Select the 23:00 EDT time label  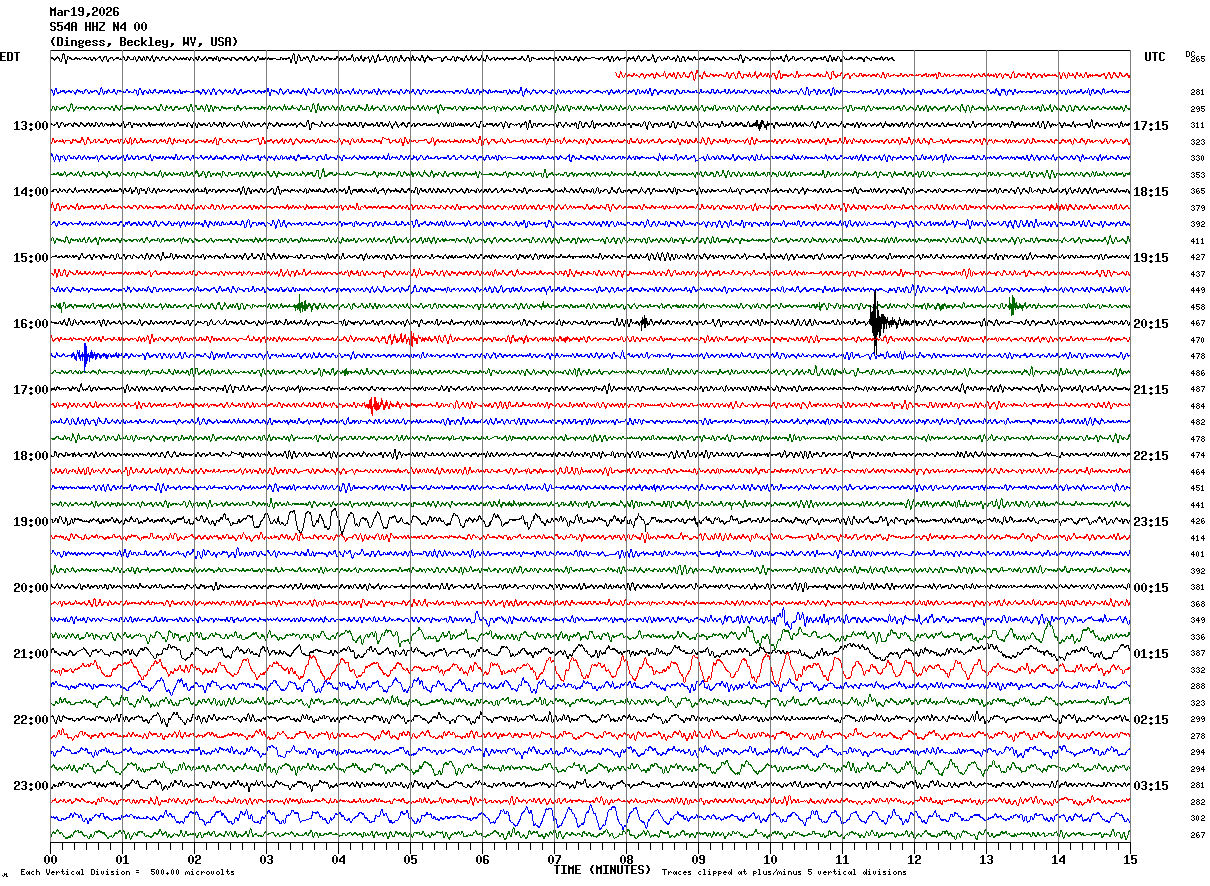tap(31, 785)
